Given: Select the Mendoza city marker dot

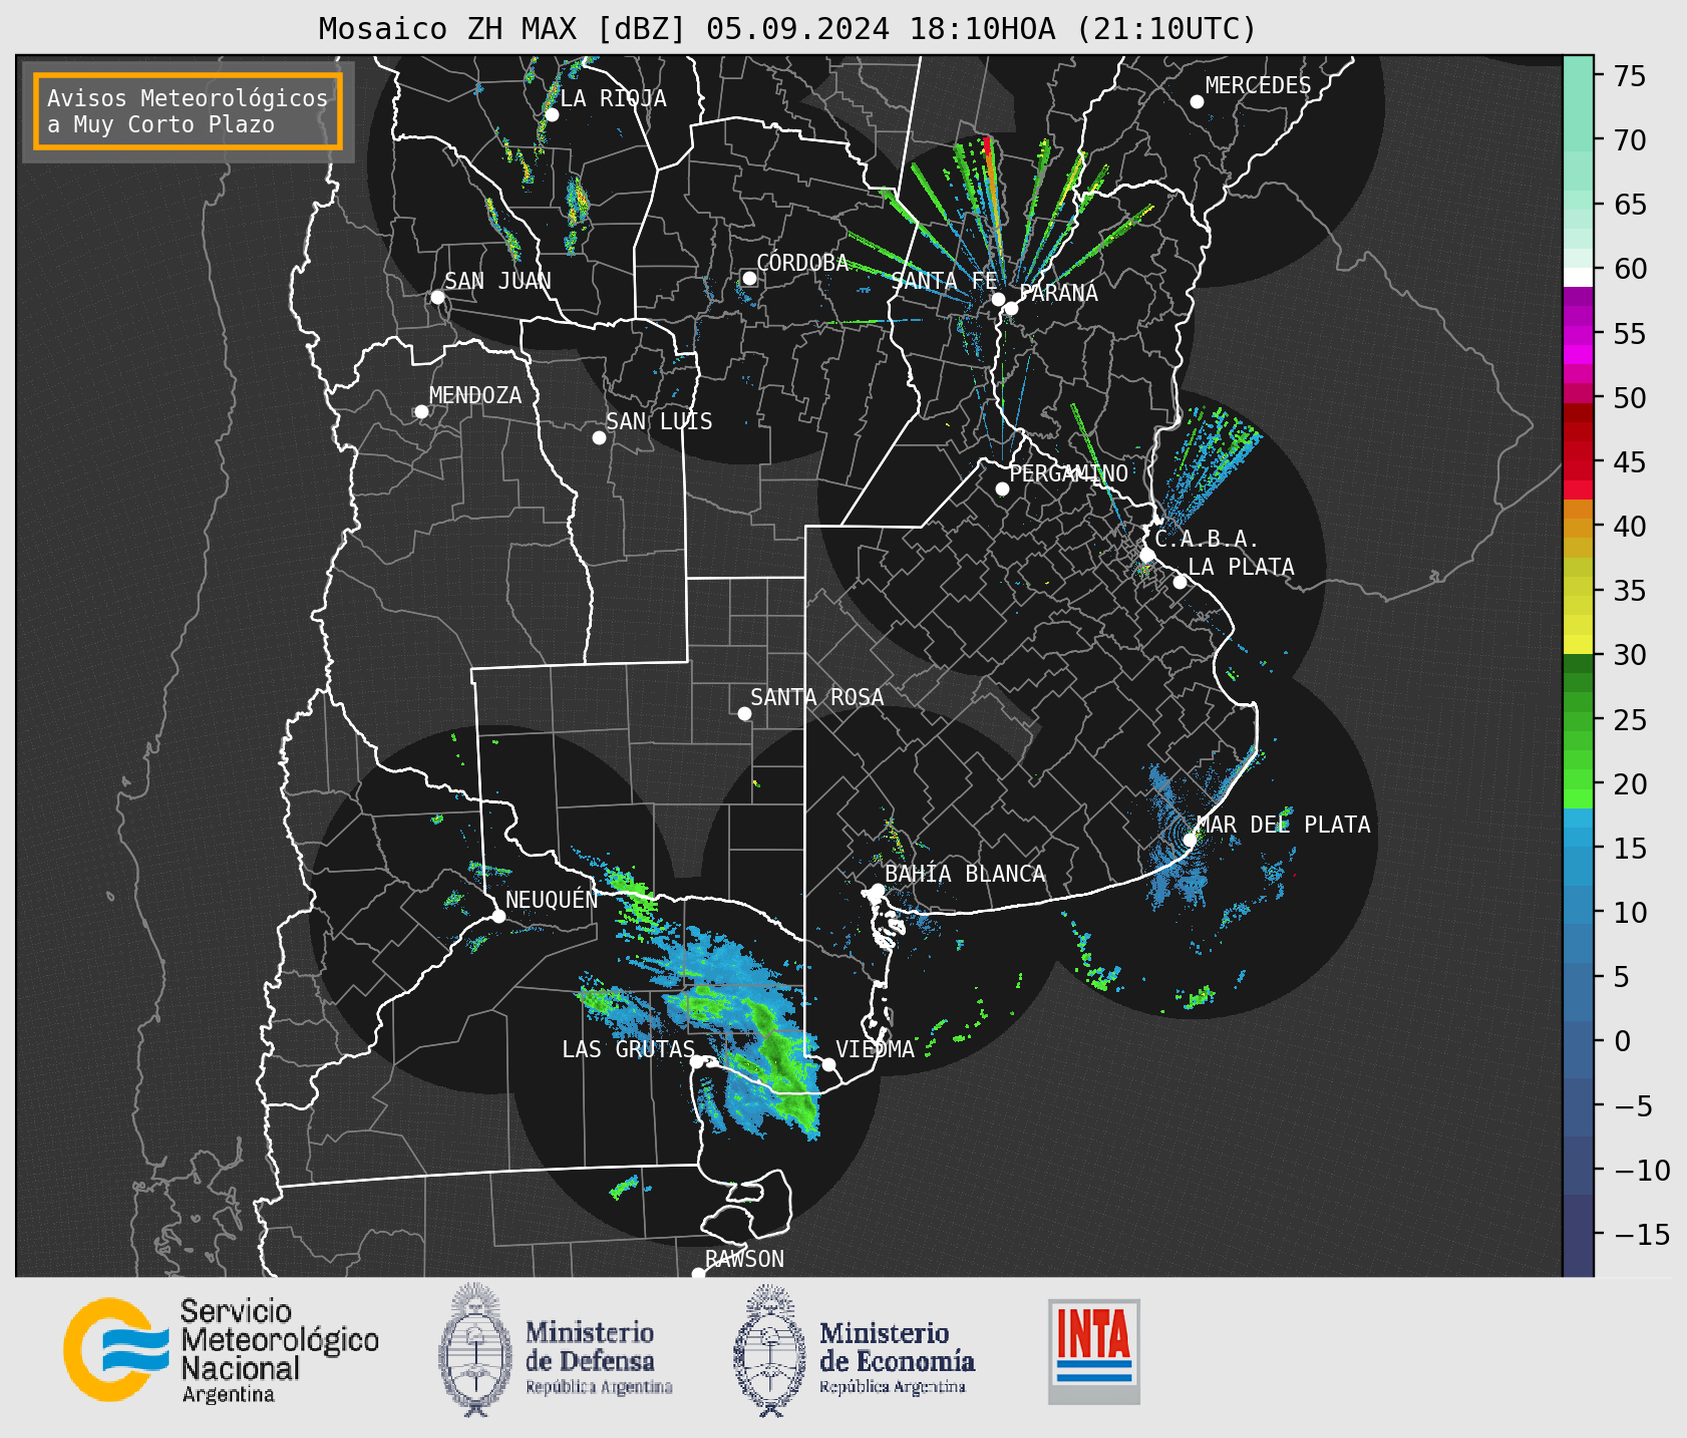Looking at the screenshot, I should [x=422, y=412].
